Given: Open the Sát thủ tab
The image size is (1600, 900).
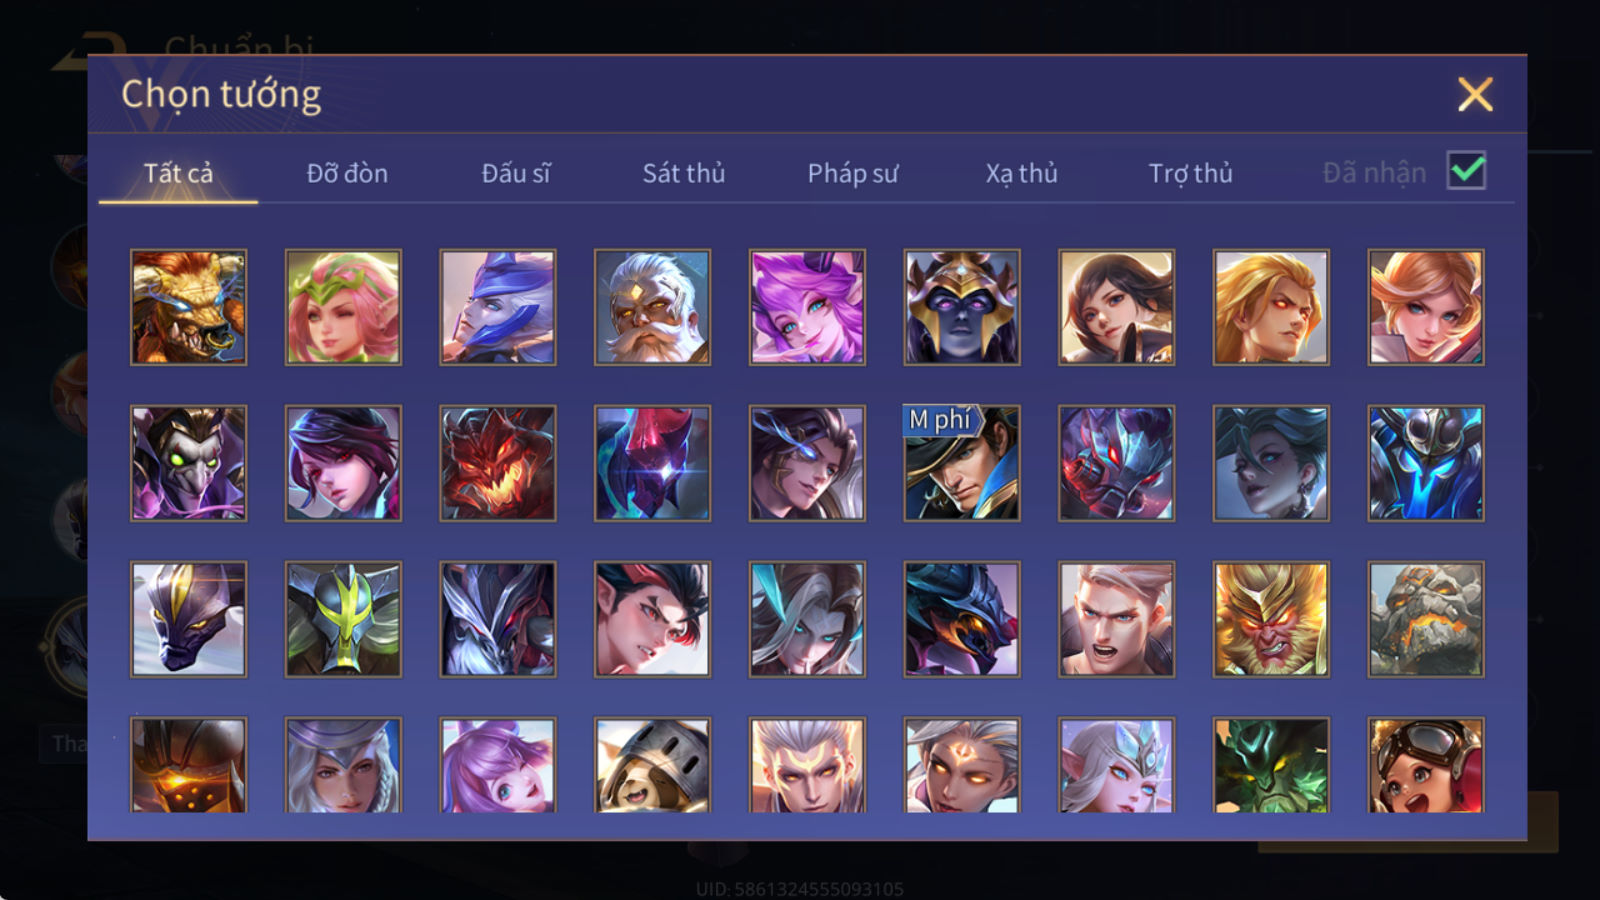Looking at the screenshot, I should [x=684, y=173].
